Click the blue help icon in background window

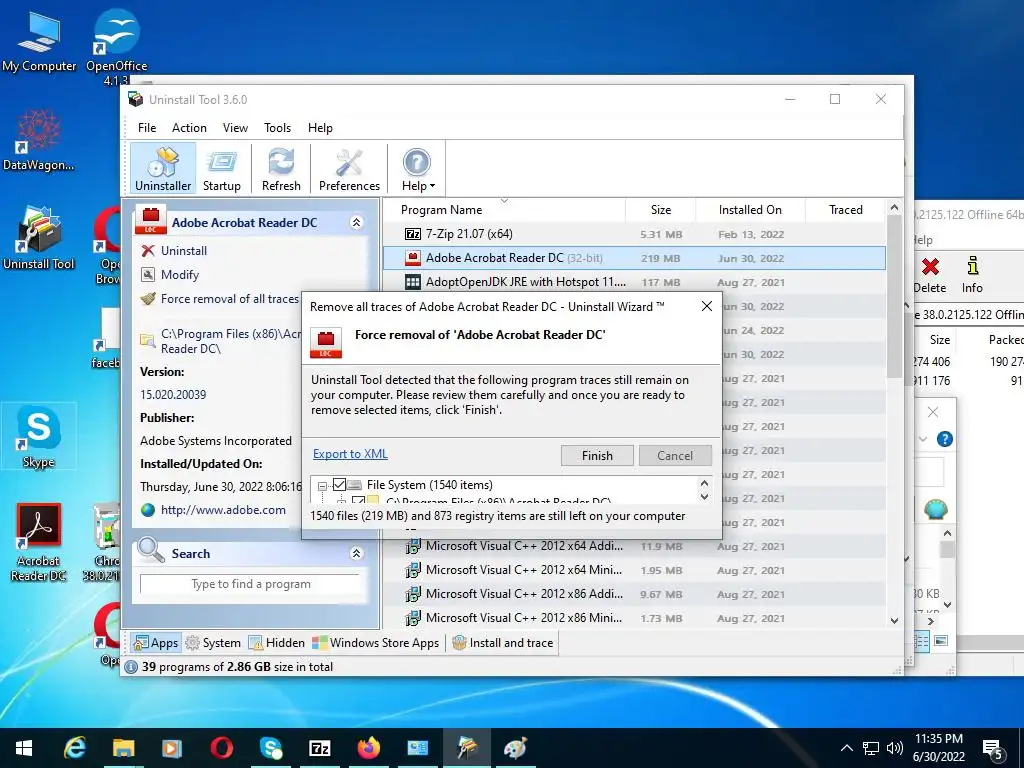[x=944, y=439]
